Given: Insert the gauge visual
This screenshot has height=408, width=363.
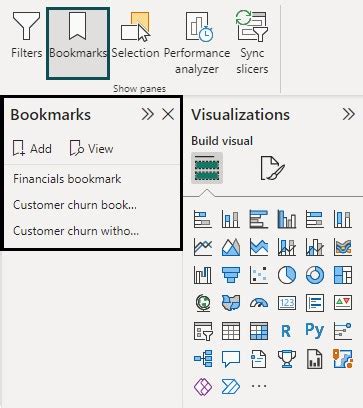Looking at the screenshot, I should click(x=259, y=303).
